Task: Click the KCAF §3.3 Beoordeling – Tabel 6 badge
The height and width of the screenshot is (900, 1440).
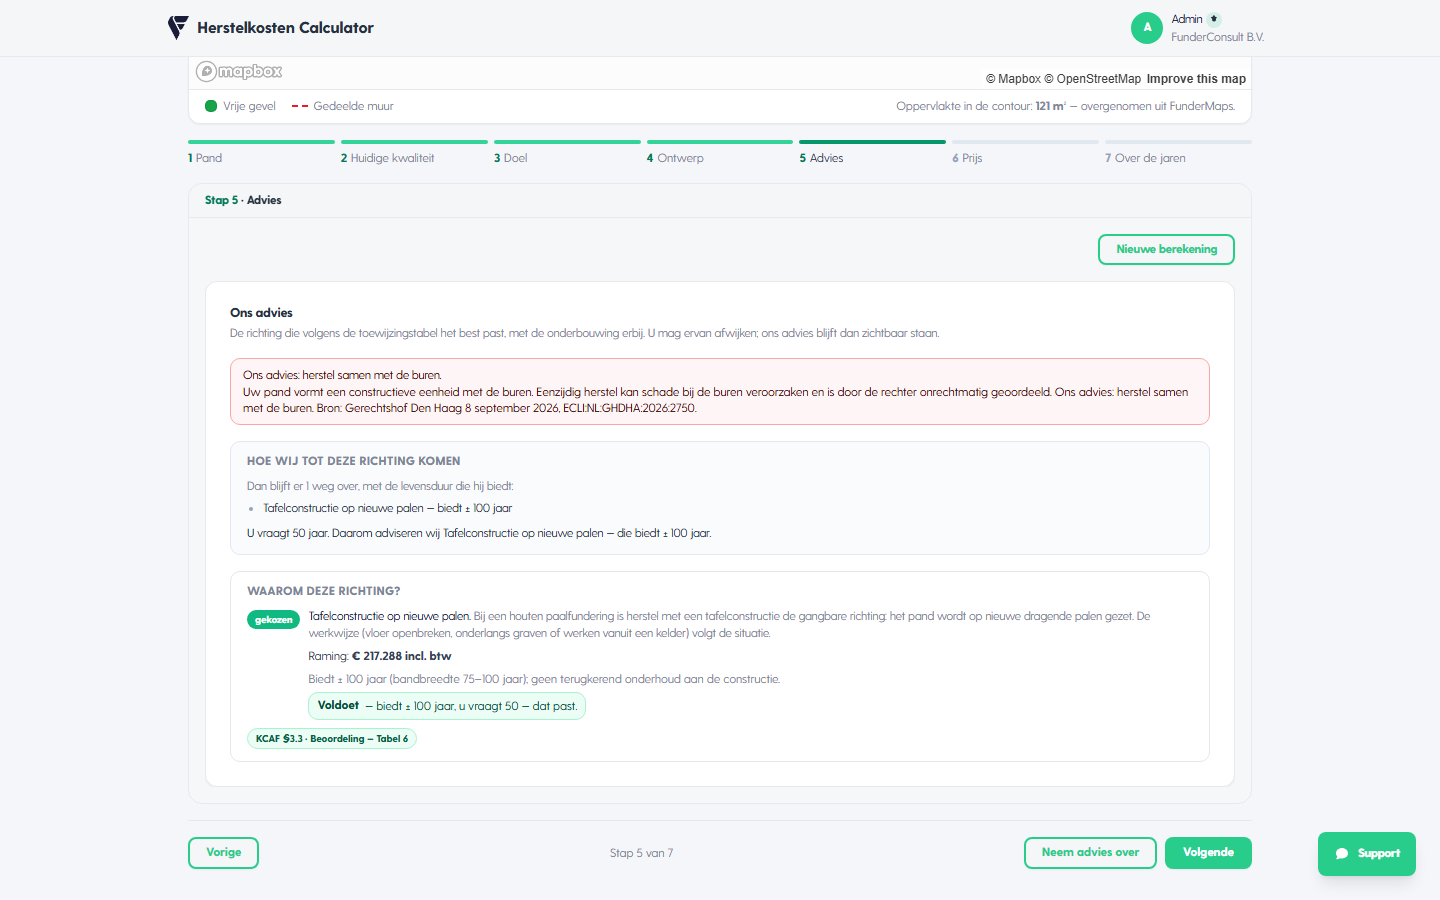Action: click(332, 739)
